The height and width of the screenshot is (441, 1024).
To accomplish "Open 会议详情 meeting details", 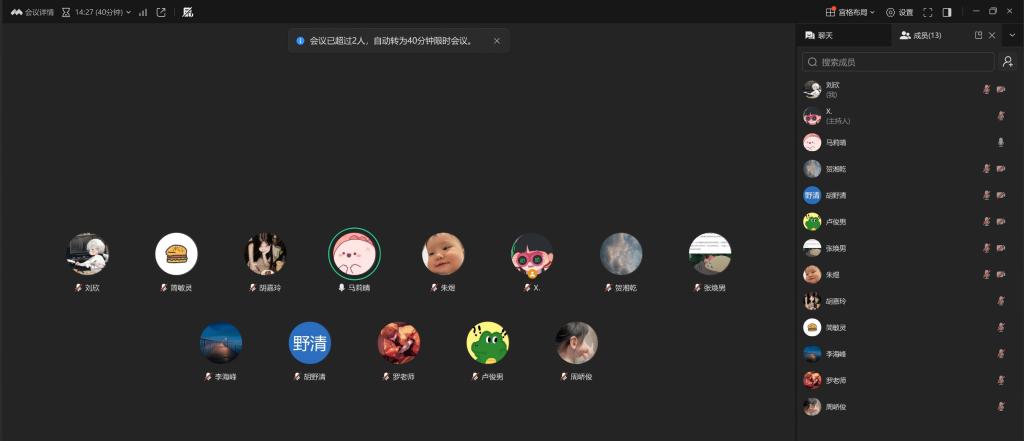I will (34, 12).
